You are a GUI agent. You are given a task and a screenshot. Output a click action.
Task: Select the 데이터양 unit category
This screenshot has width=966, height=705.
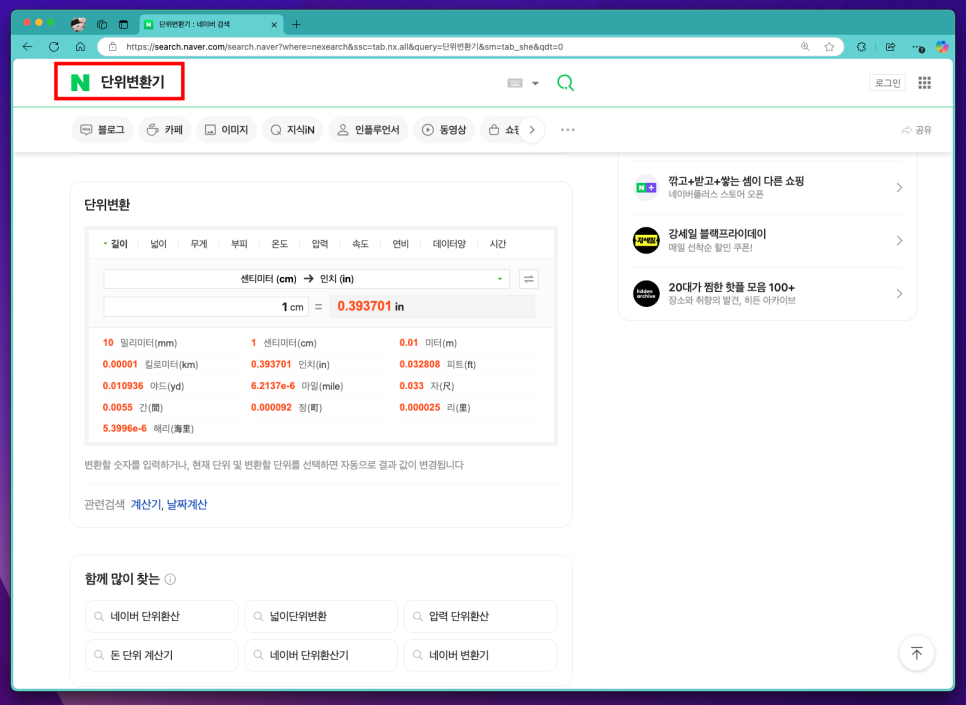tap(449, 244)
